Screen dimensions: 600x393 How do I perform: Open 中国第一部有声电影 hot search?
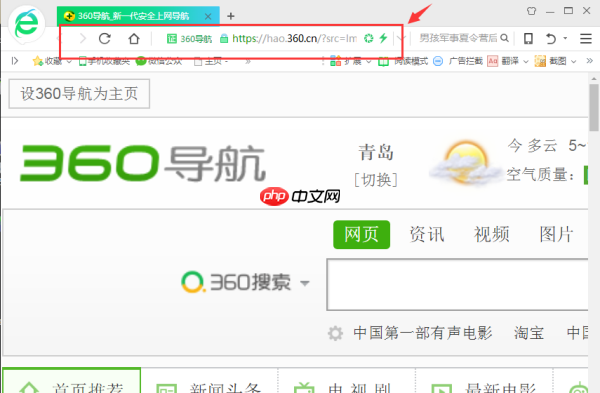click(423, 333)
